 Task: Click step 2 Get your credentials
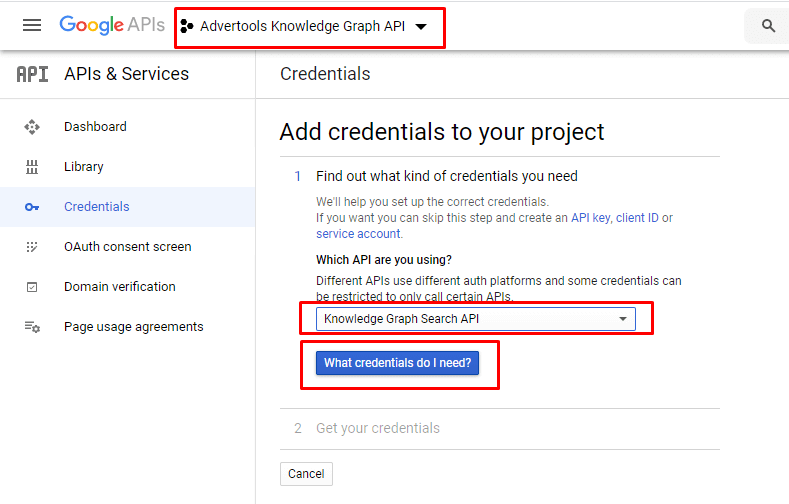click(377, 428)
